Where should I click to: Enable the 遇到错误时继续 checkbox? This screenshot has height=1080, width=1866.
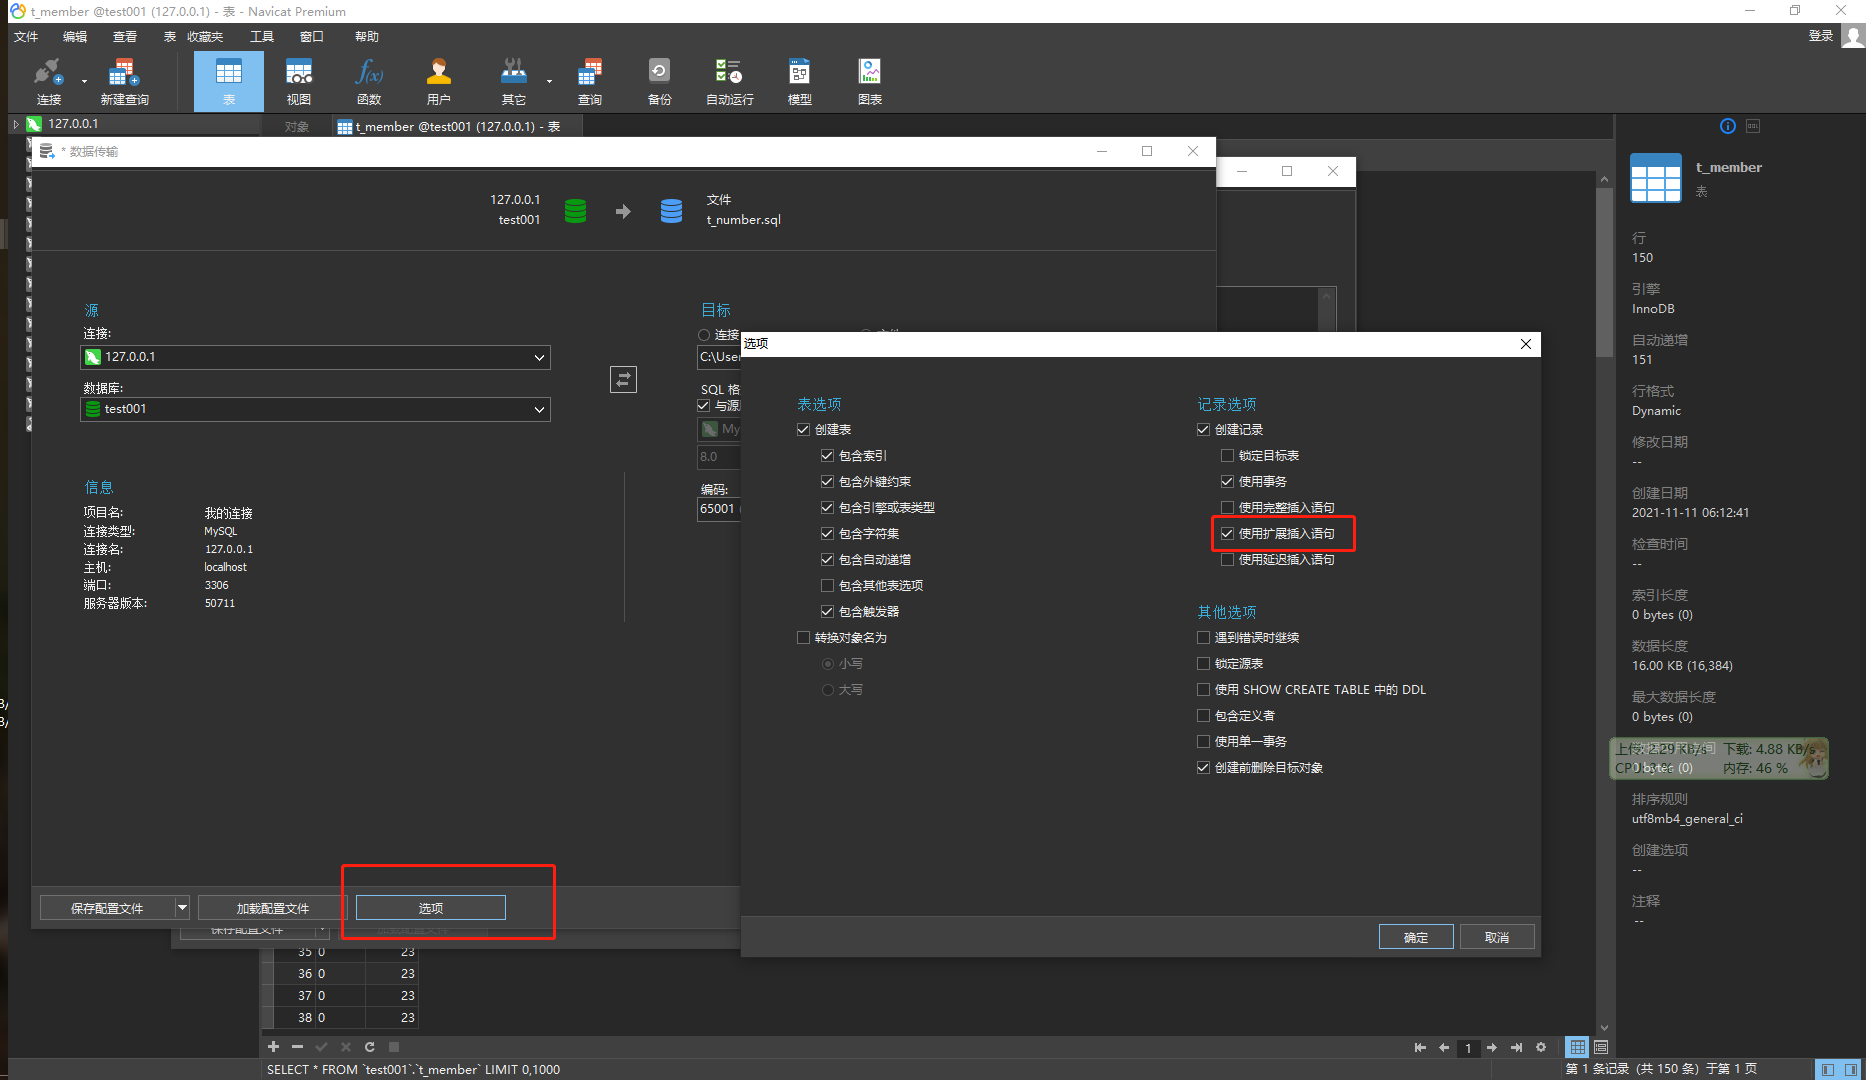click(x=1203, y=638)
